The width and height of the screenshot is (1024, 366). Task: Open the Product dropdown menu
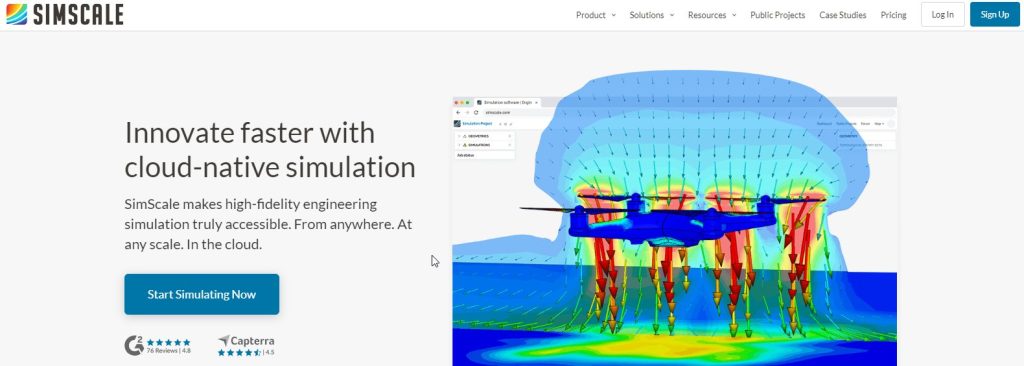tap(596, 15)
